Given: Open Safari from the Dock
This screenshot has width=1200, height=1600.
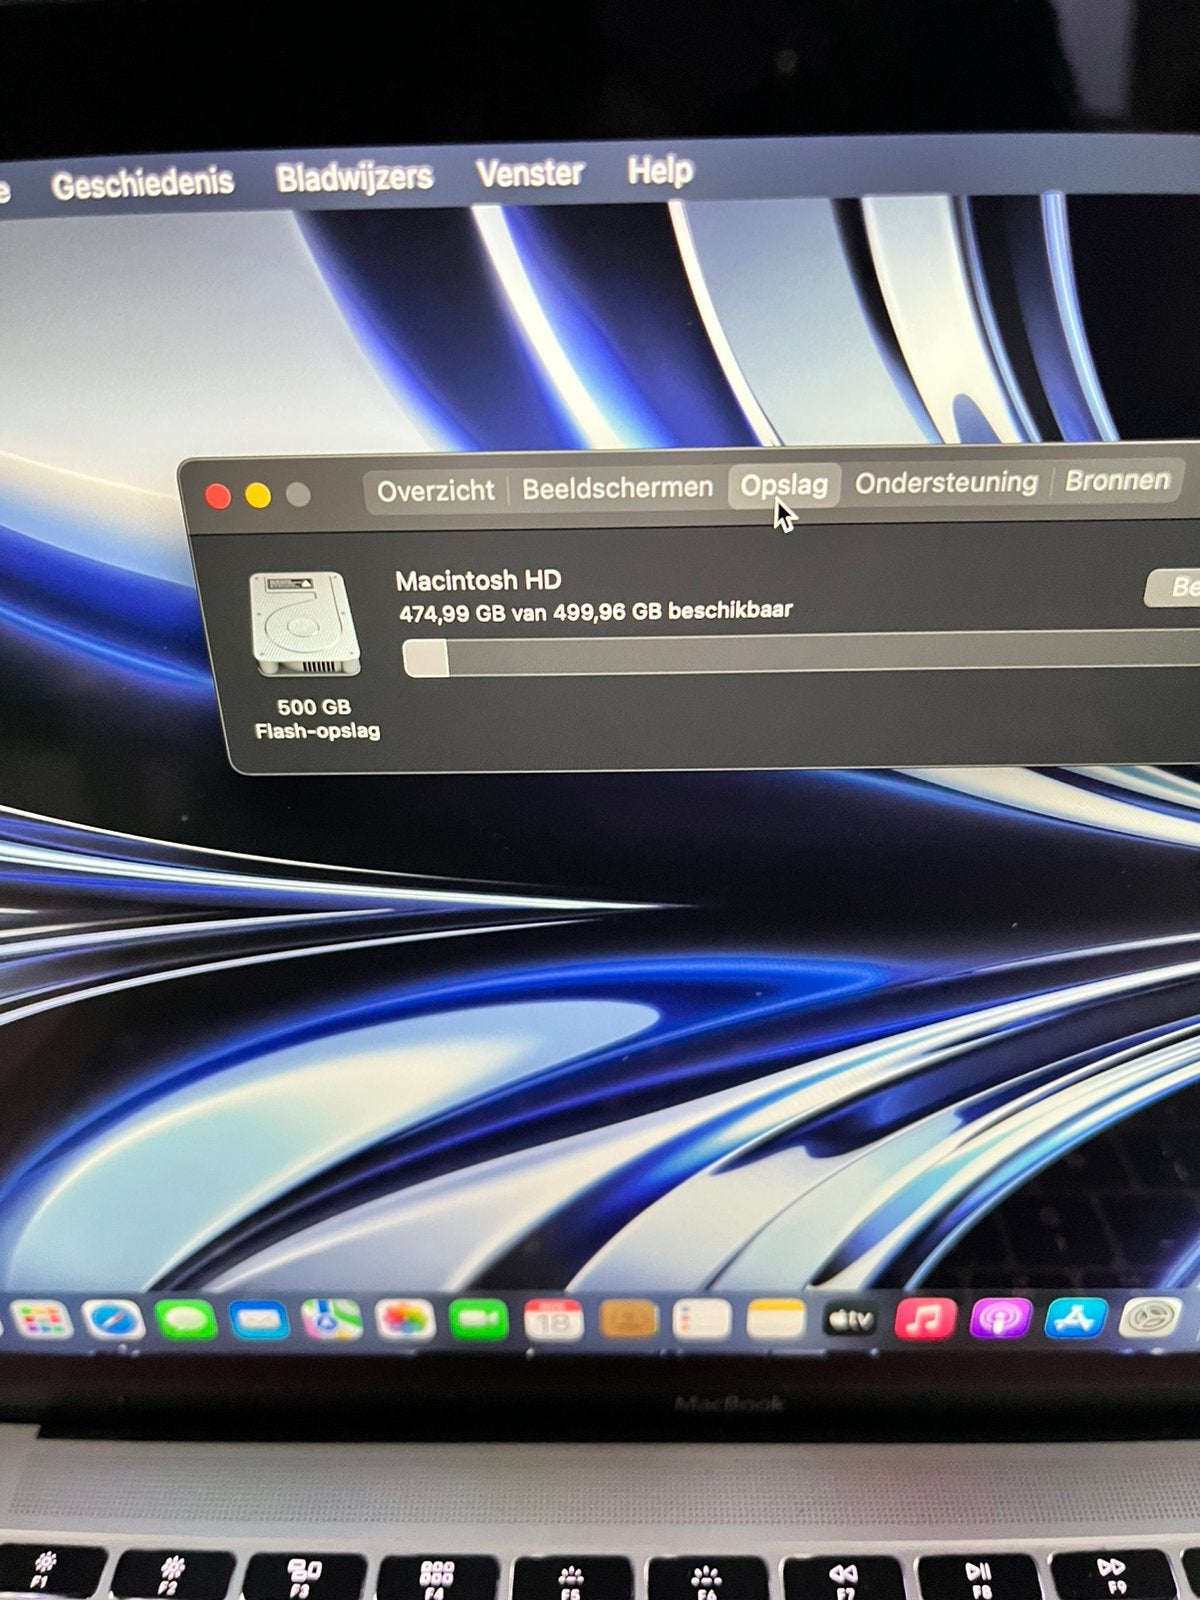Looking at the screenshot, I should tap(113, 1321).
